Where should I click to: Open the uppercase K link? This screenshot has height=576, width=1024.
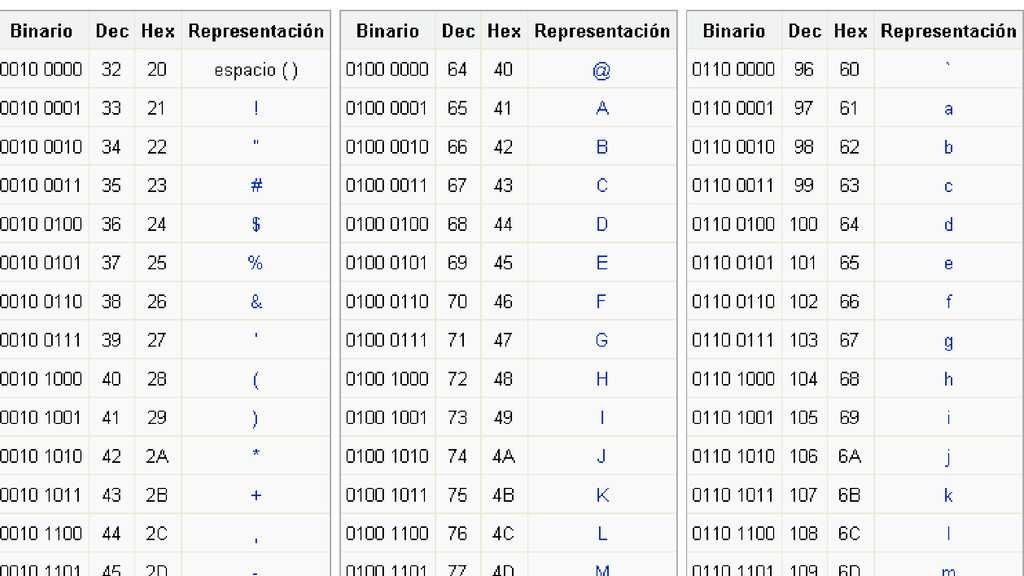(x=602, y=495)
